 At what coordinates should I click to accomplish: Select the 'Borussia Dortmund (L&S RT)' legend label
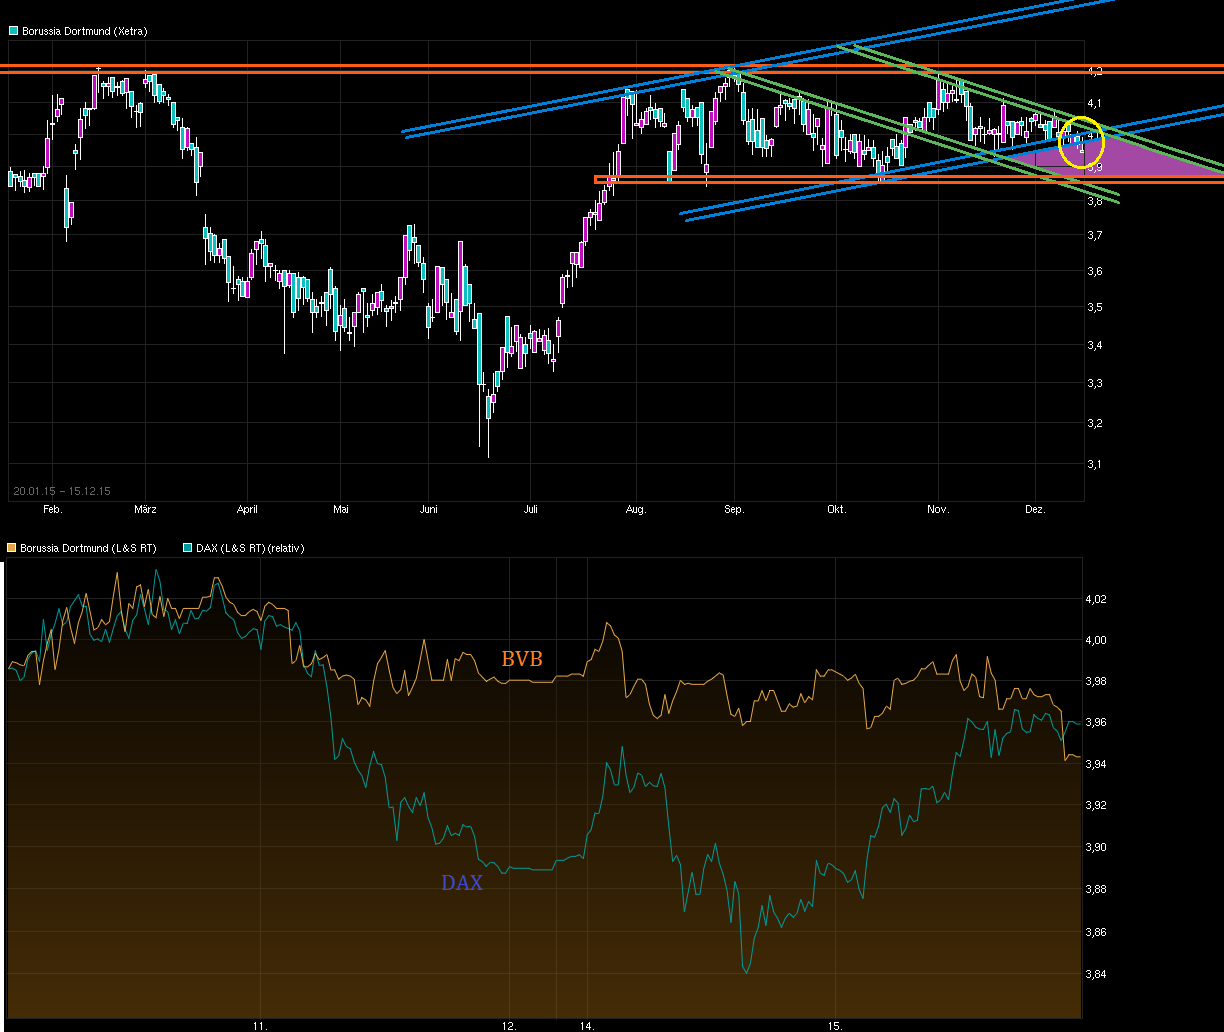click(x=88, y=548)
